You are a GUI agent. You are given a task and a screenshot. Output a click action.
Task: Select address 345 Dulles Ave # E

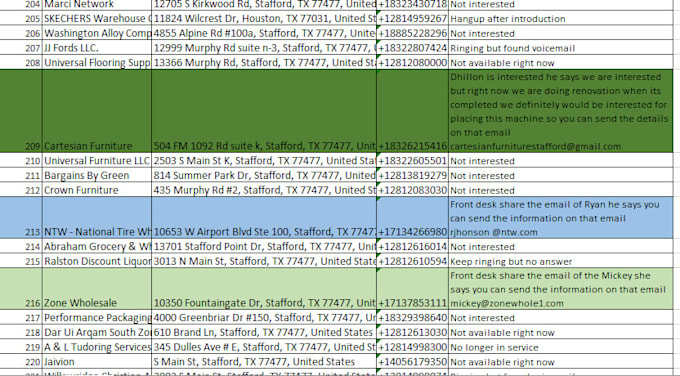[264, 347]
